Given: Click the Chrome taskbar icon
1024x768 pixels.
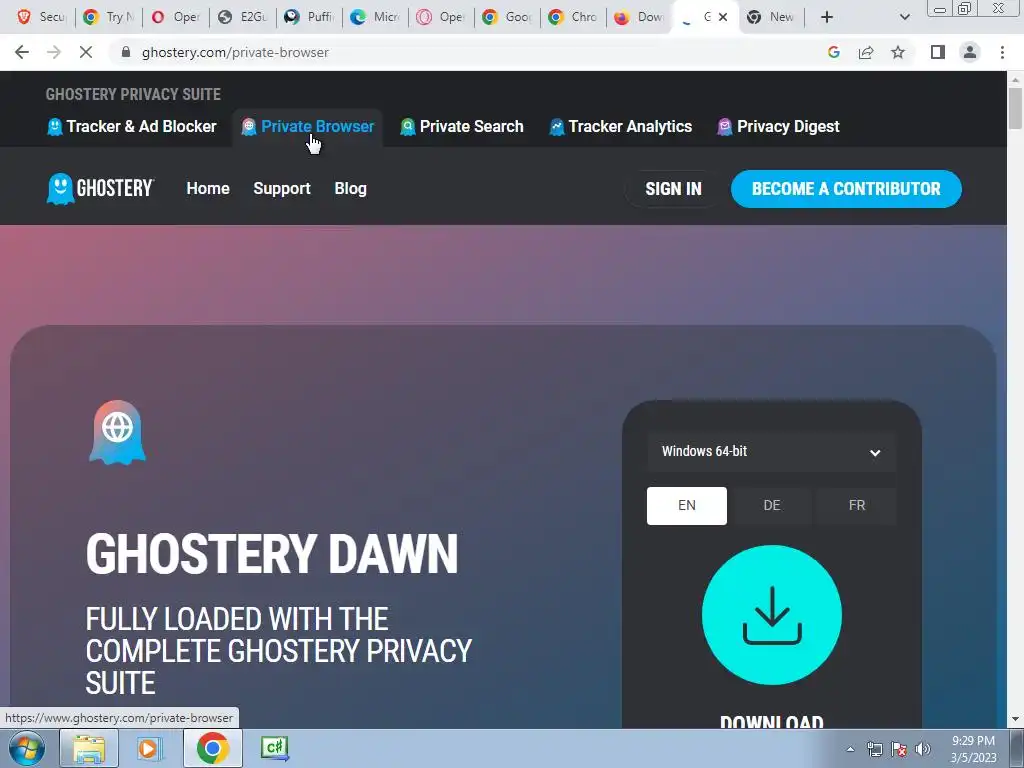Looking at the screenshot, I should pyautogui.click(x=212, y=748).
